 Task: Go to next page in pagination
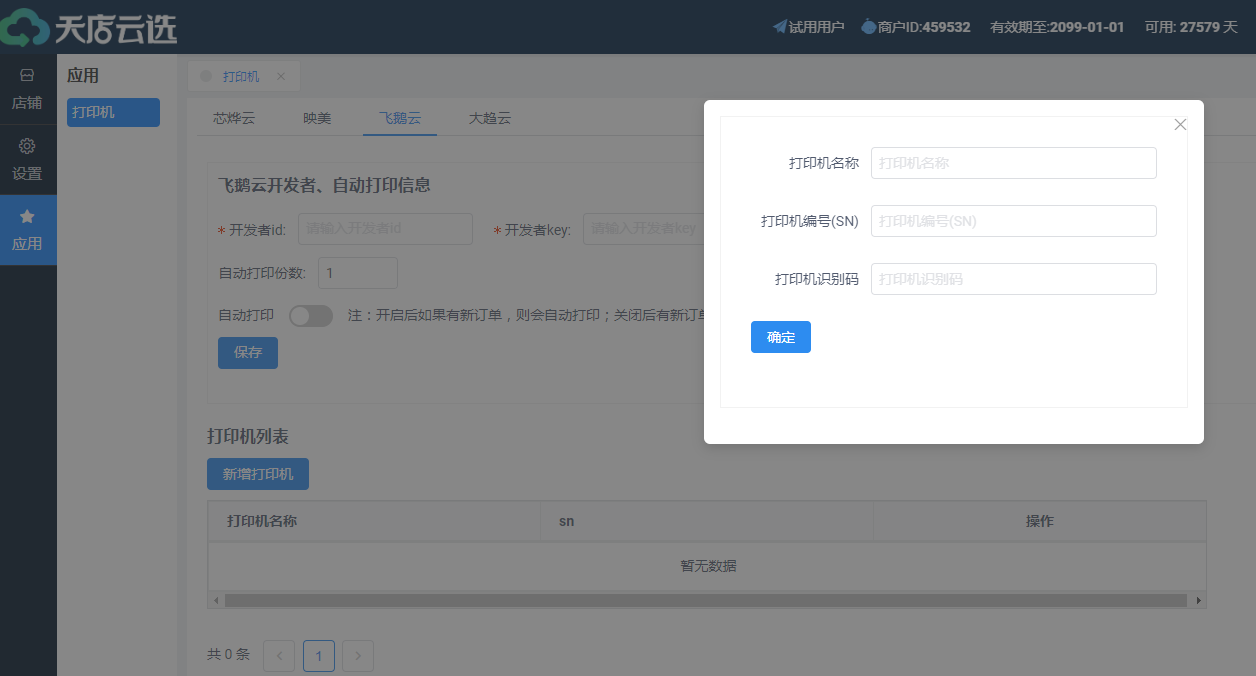coord(358,656)
